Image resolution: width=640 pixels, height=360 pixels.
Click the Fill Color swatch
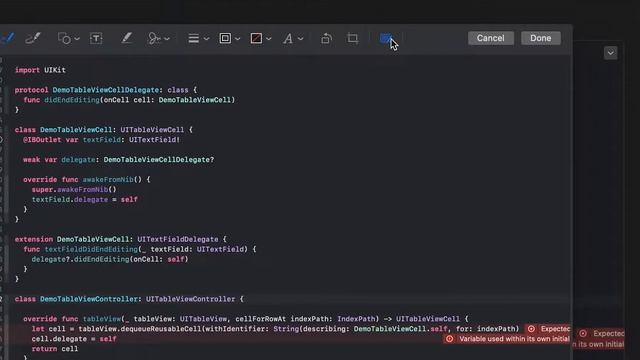click(x=256, y=38)
